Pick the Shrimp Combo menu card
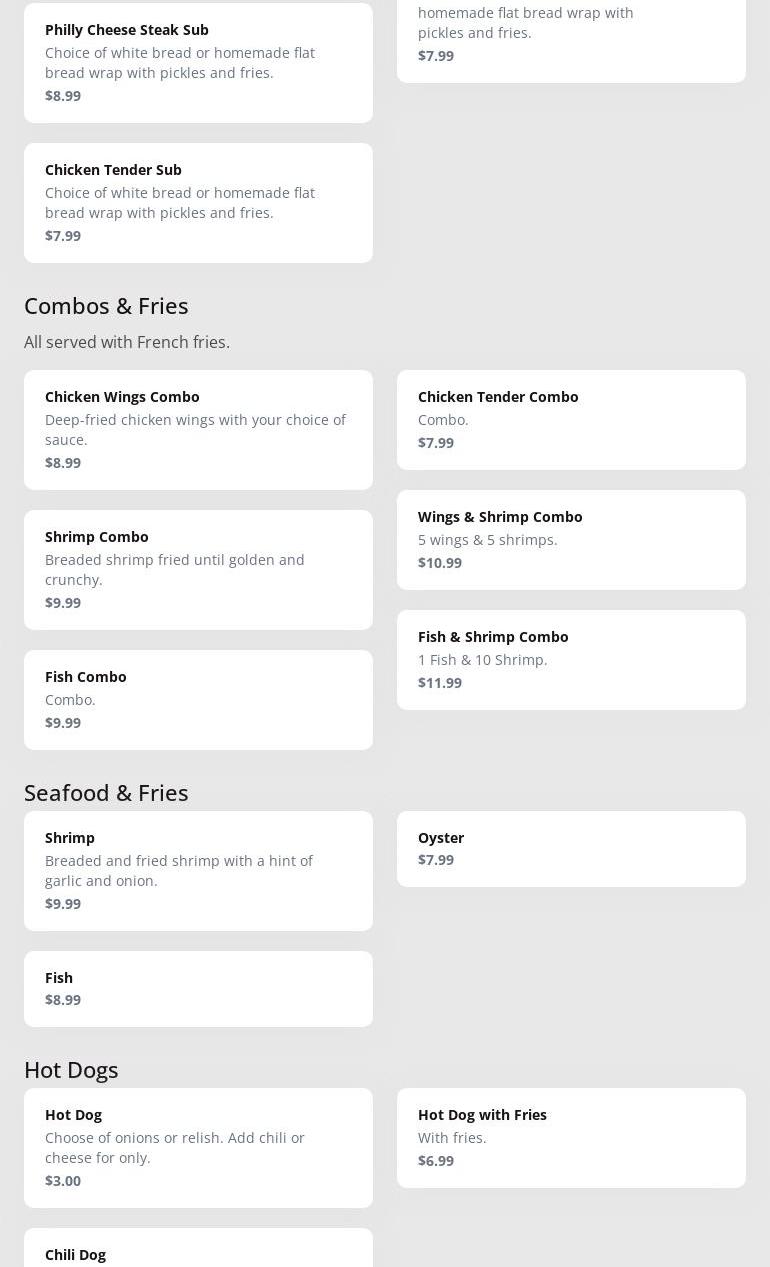 click(x=198, y=570)
